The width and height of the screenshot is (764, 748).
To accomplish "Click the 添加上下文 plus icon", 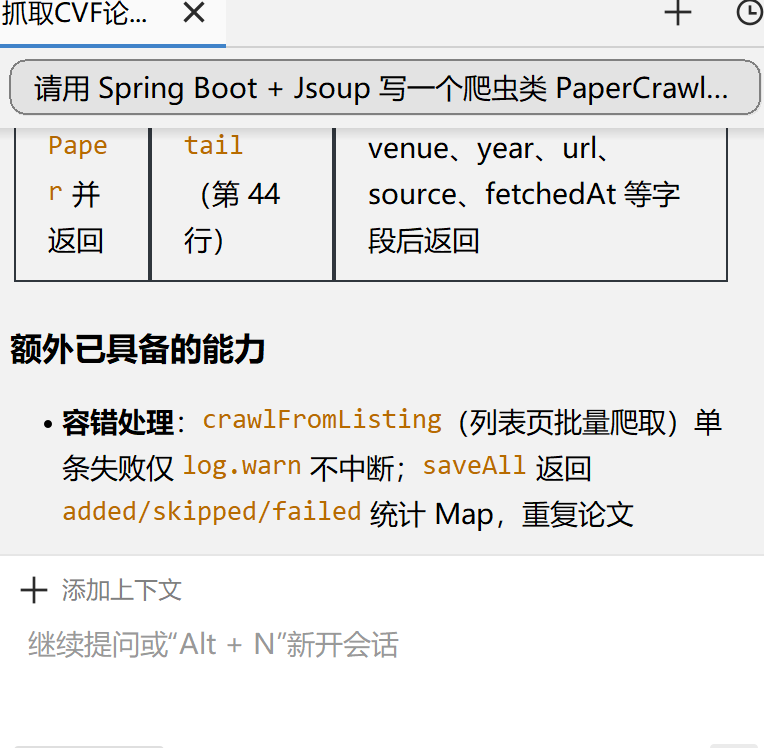I will (x=34, y=590).
